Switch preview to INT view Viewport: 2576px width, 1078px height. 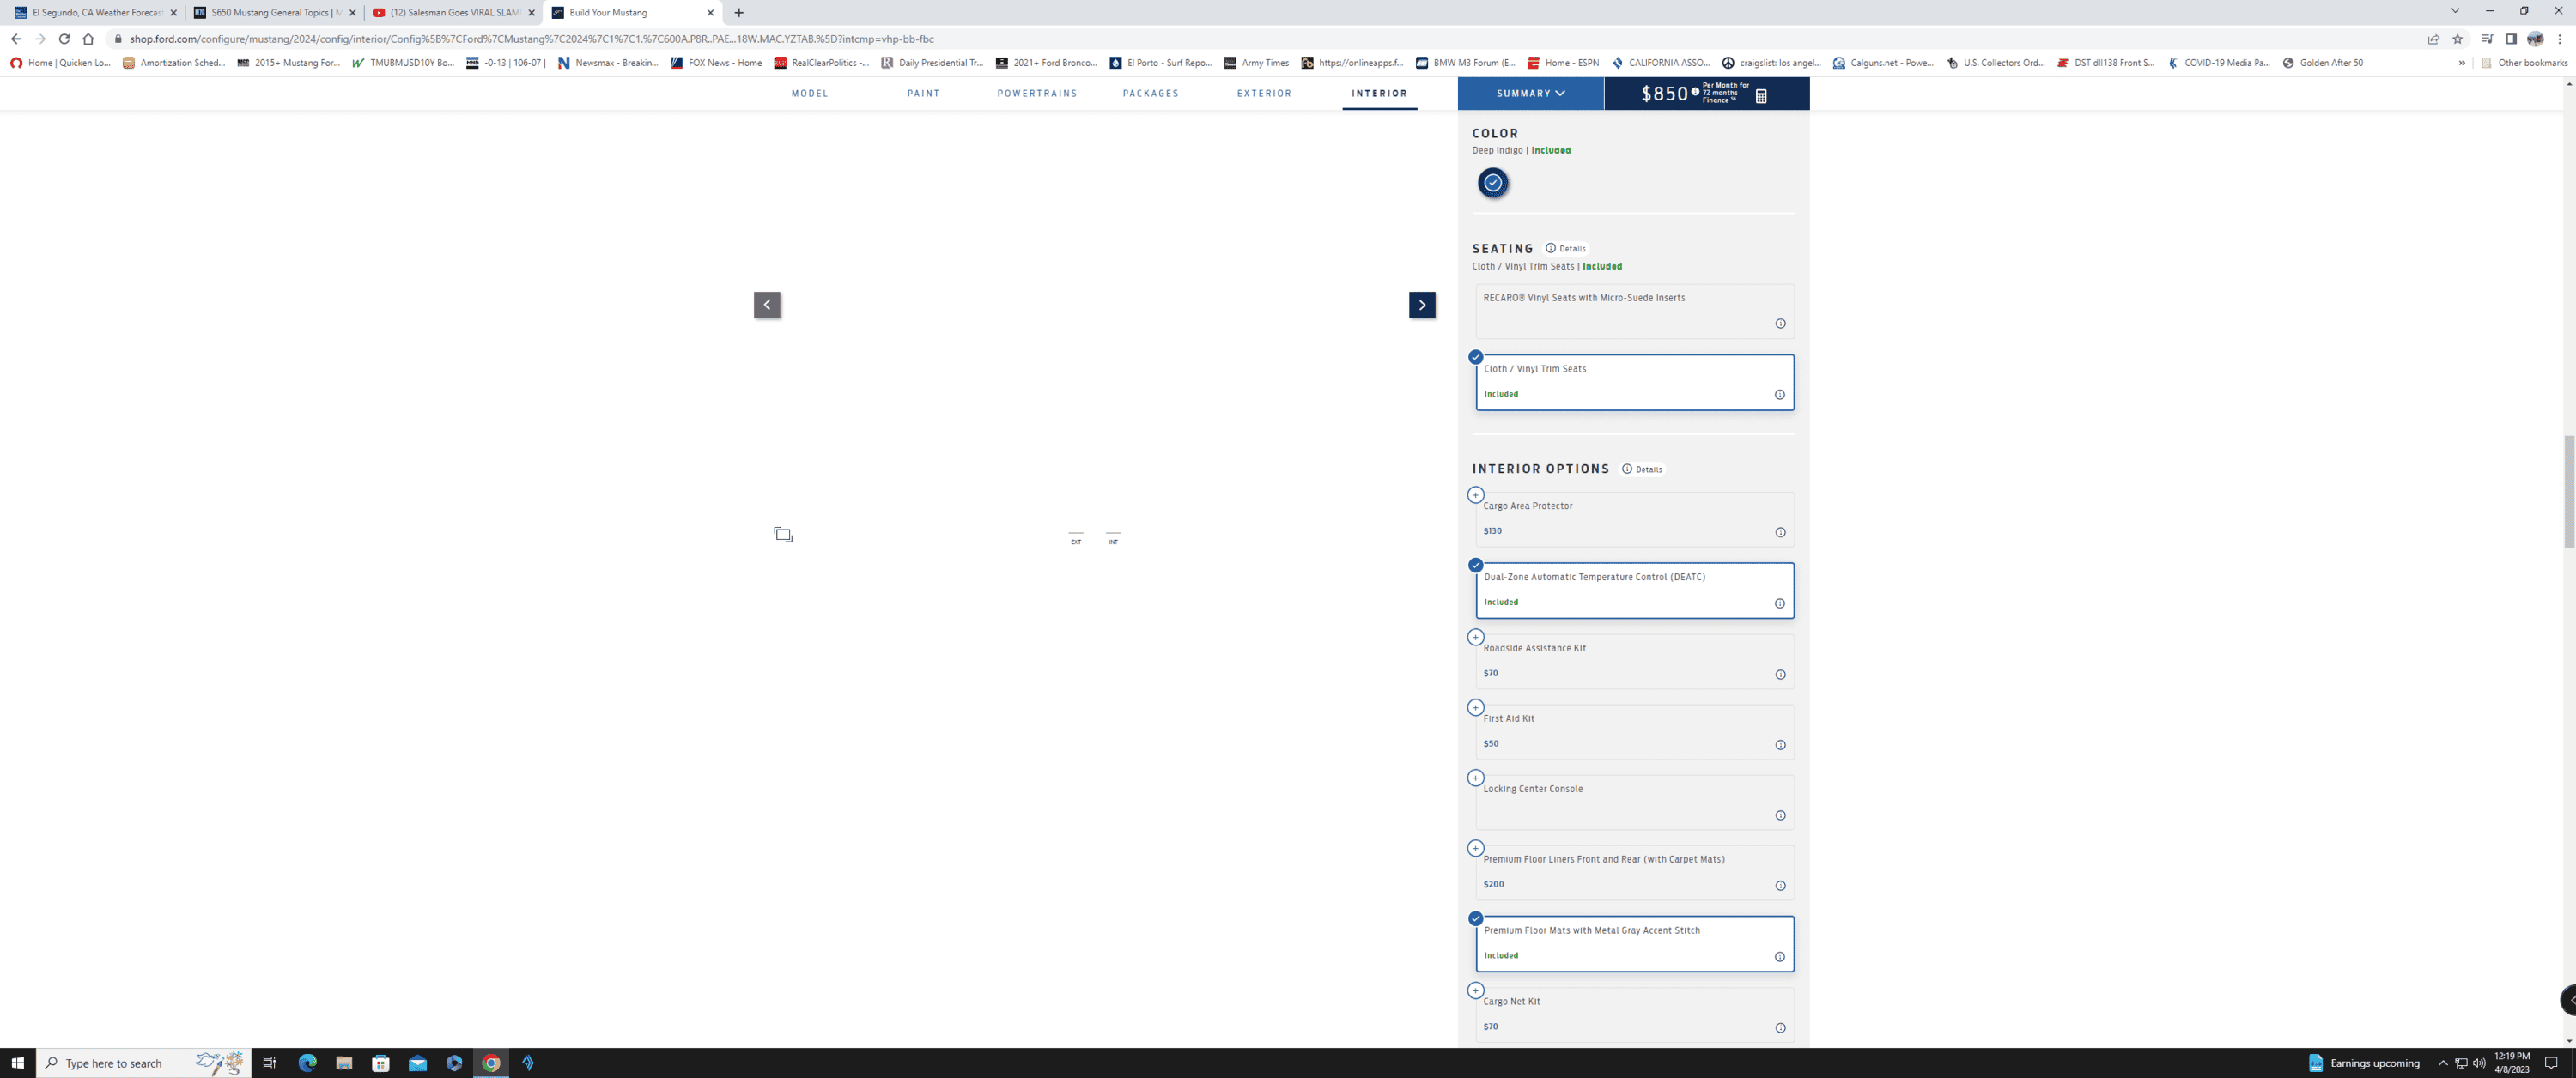(x=1113, y=539)
